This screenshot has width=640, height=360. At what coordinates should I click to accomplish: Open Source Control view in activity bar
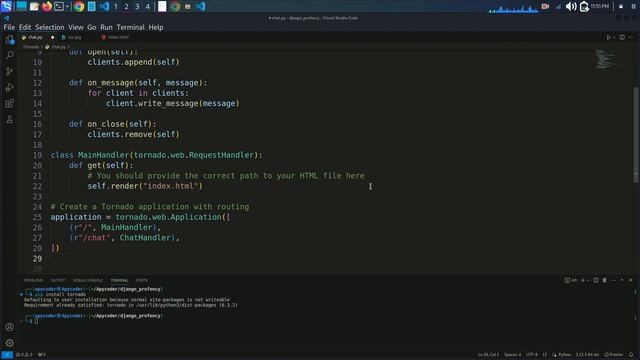pyautogui.click(x=10, y=71)
